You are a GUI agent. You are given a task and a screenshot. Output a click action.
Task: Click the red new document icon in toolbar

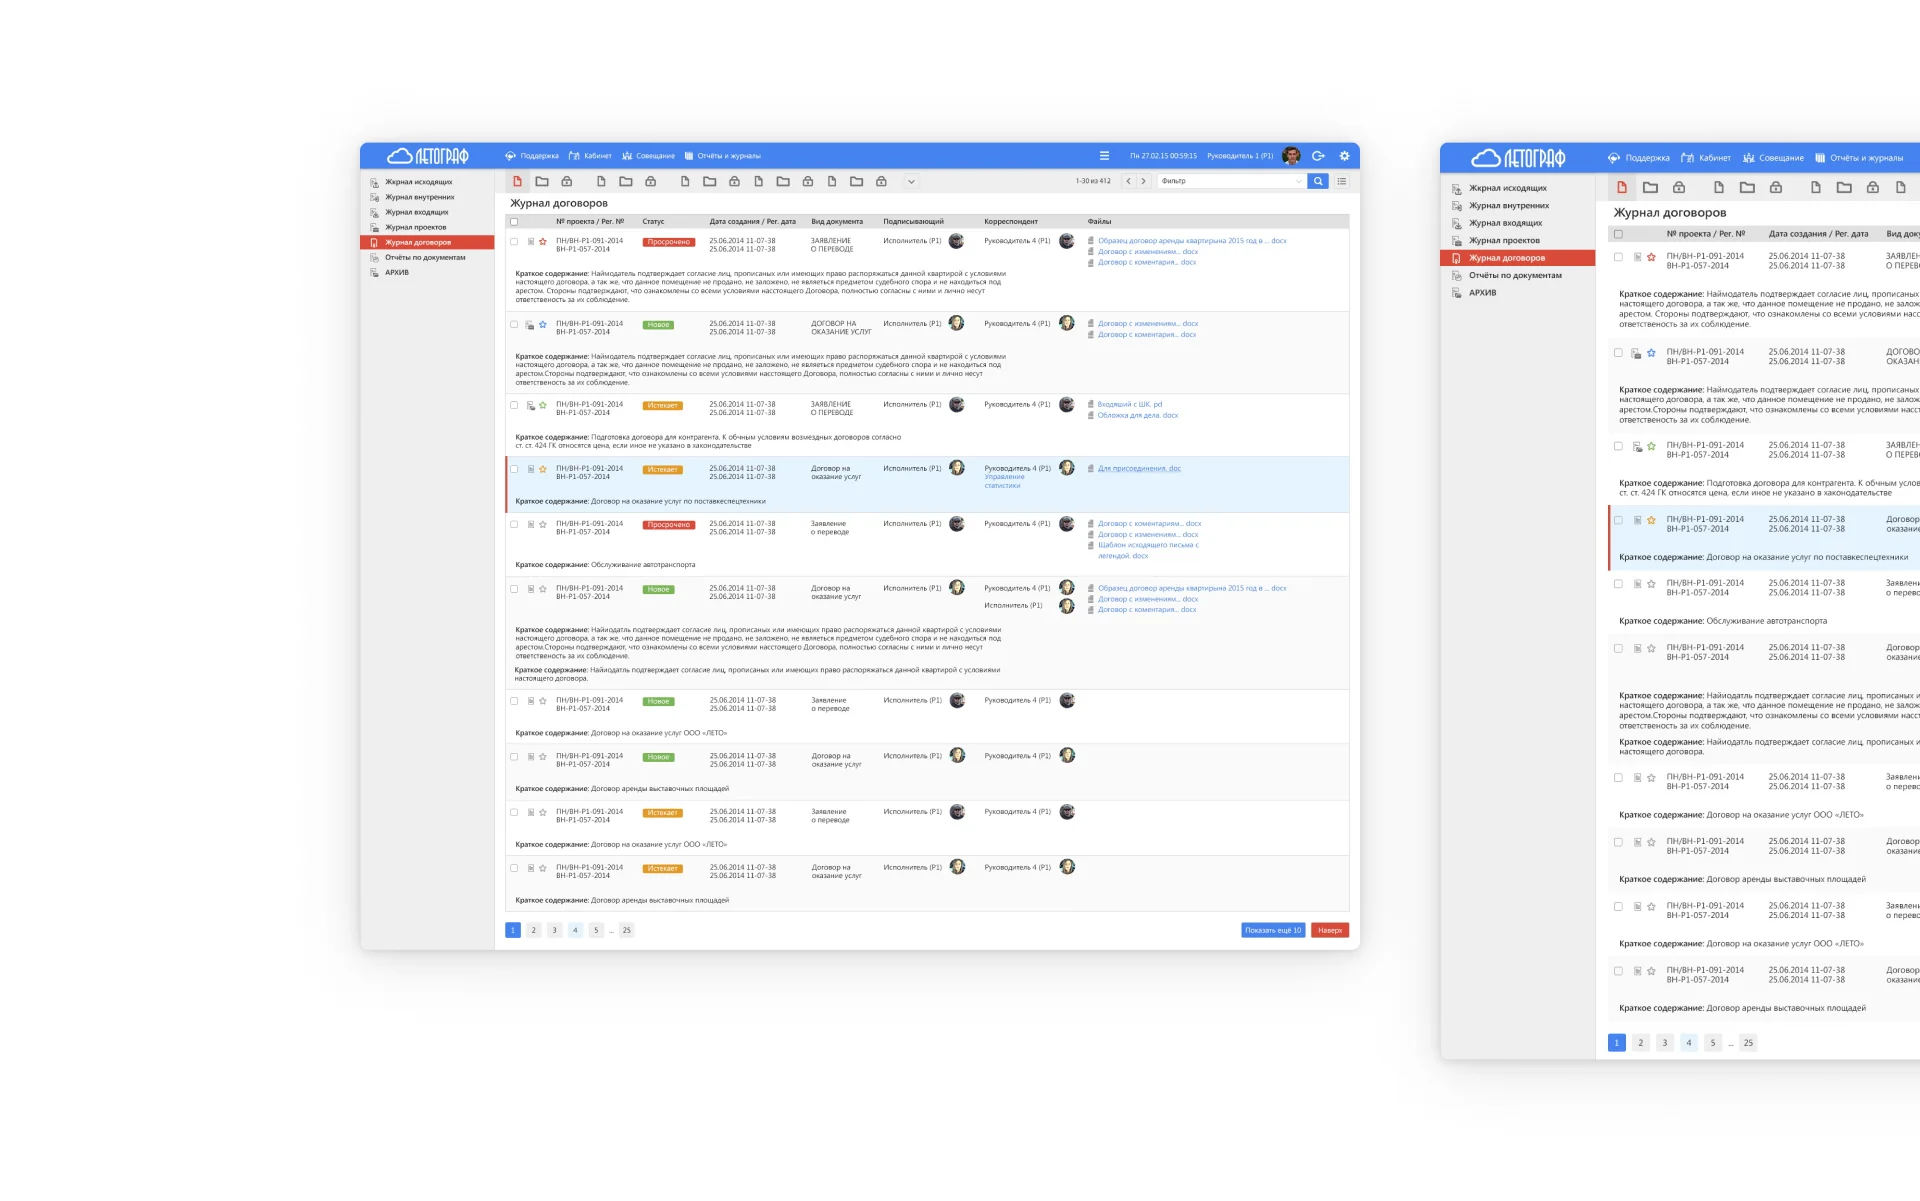[x=517, y=182]
